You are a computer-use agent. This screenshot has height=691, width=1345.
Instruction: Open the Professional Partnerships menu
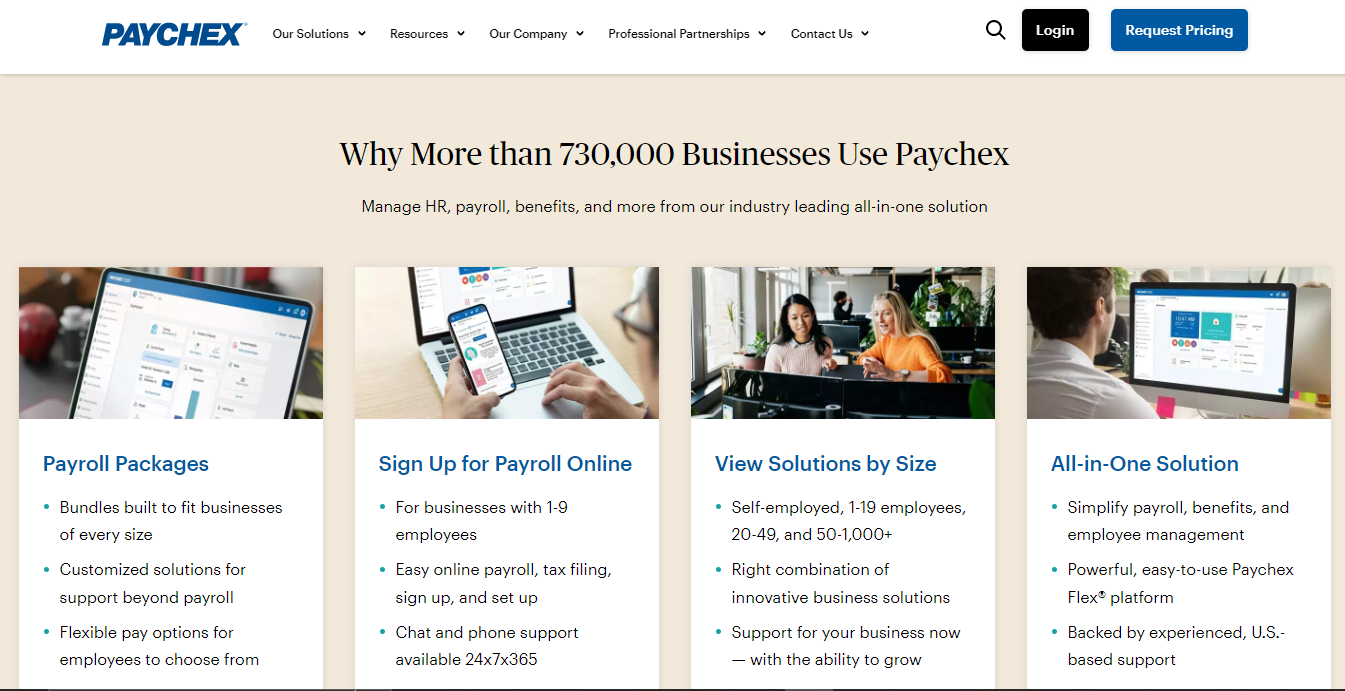(x=687, y=34)
